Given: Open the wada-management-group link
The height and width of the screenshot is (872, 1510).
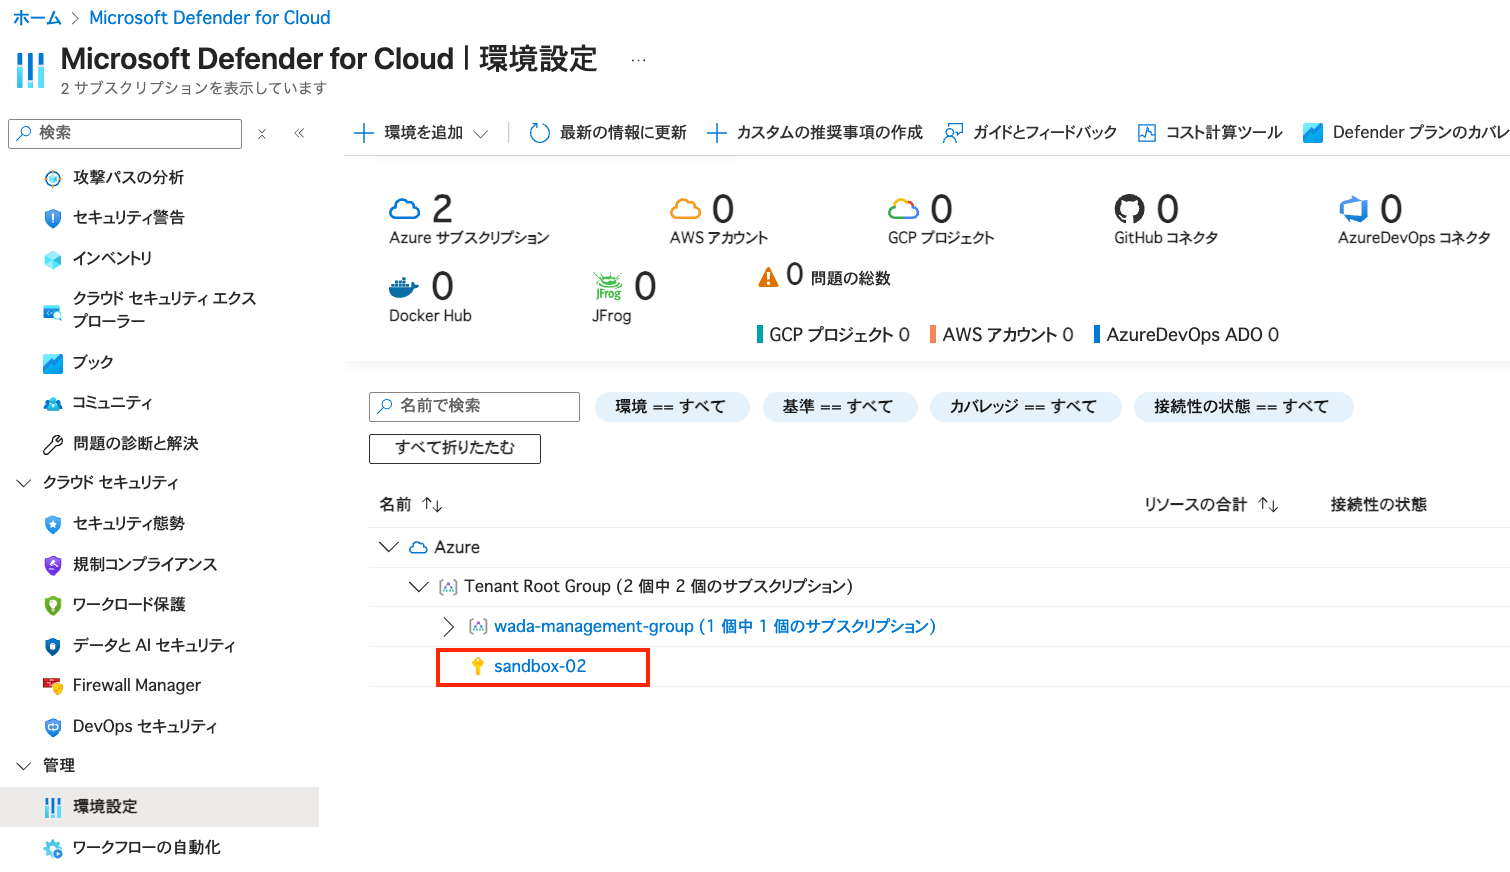Looking at the screenshot, I should 715,627.
